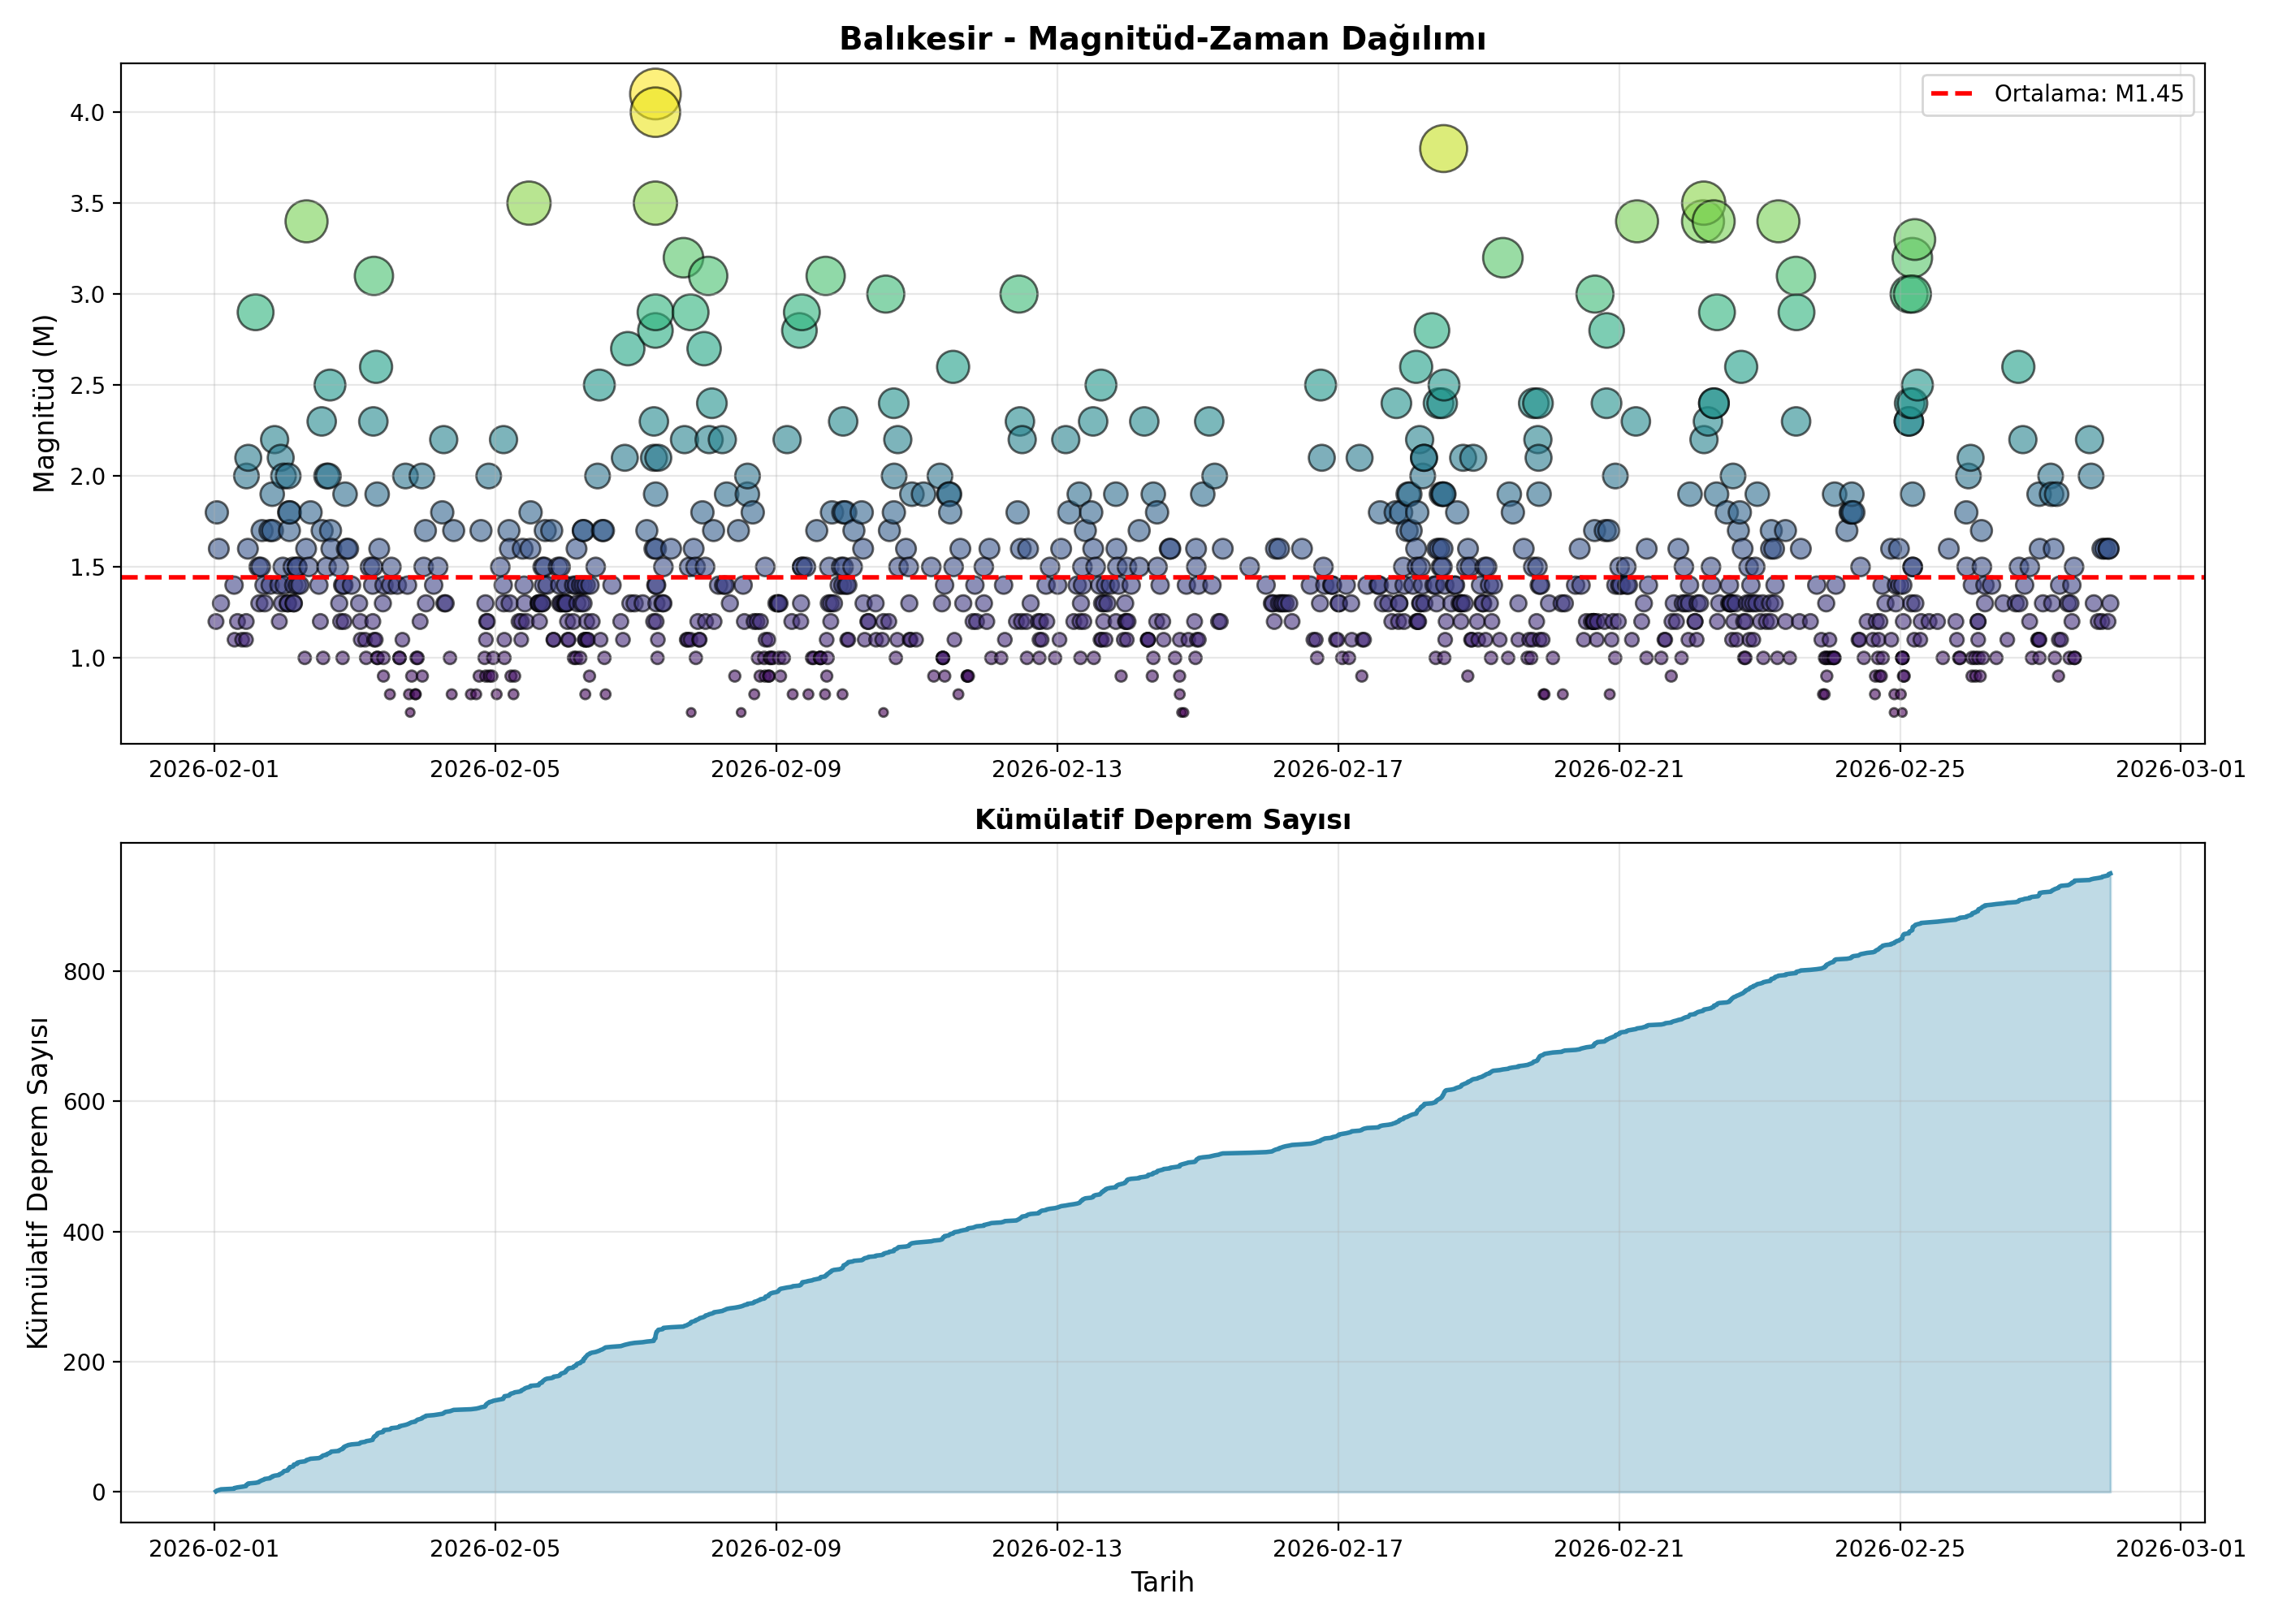Select the 2026-03-01 date under the magnitude chart
This screenshot has height=1624, width=2274.
[x=2181, y=770]
